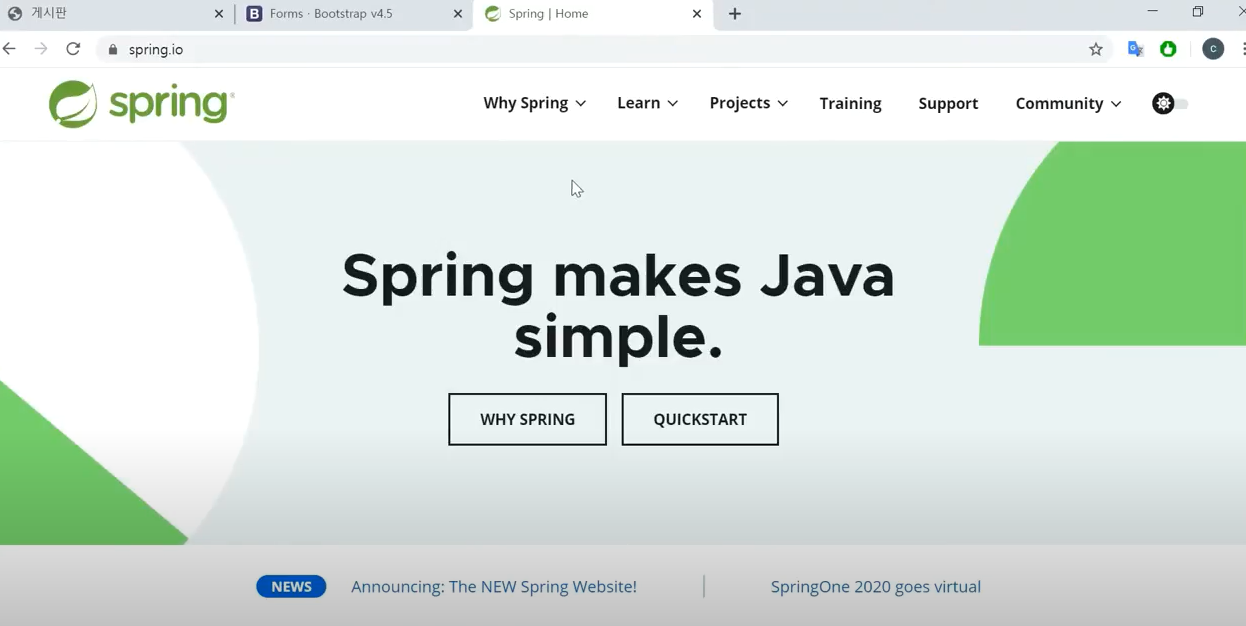The height and width of the screenshot is (626, 1246).
Task: Switch to the Forms Bootstrap v4.5 tab
Action: [354, 14]
